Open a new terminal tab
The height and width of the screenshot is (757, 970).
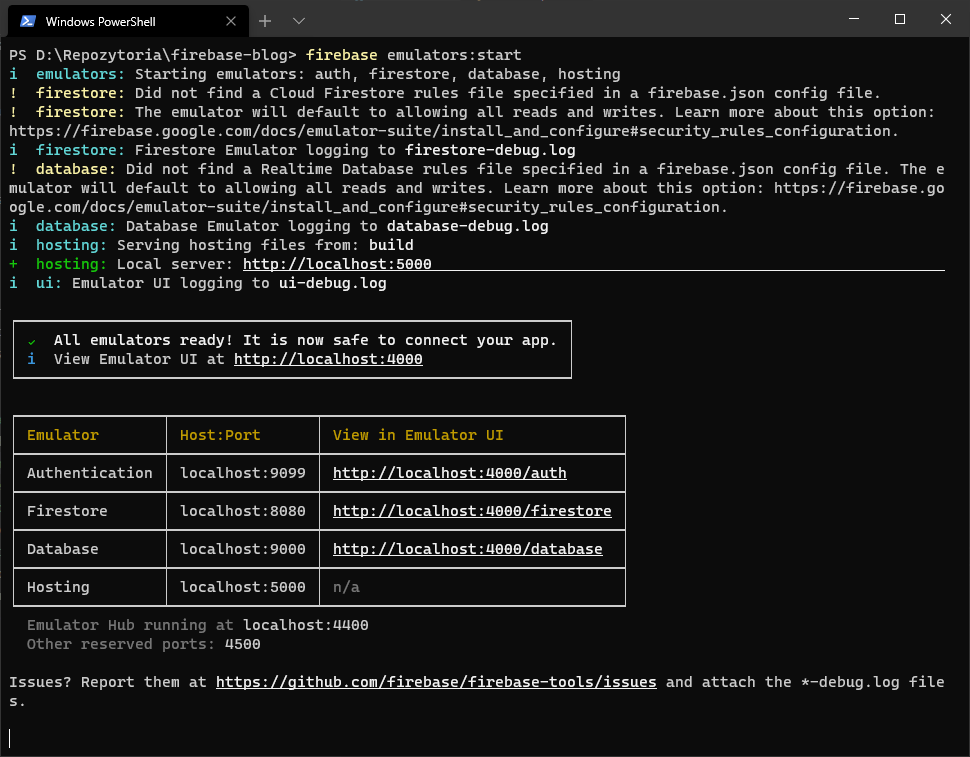265,21
